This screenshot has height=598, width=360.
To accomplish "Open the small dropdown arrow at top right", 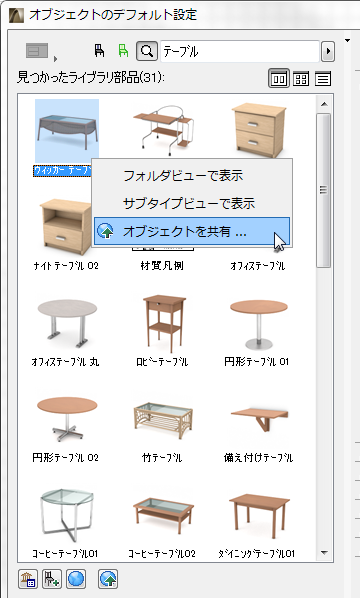I will tap(347, 40).
